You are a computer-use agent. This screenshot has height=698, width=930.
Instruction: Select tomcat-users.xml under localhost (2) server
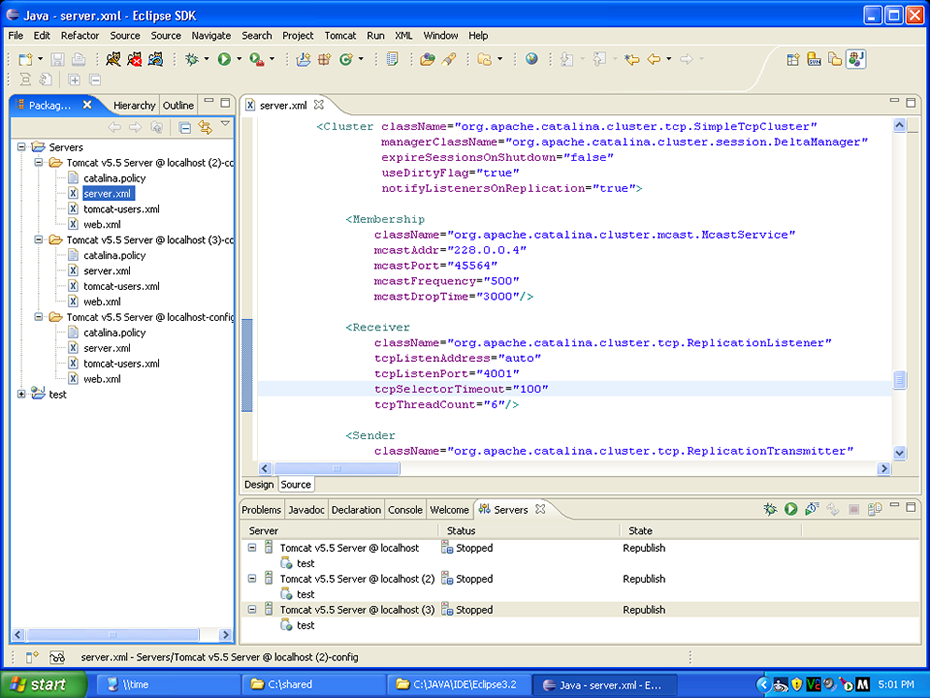121,209
